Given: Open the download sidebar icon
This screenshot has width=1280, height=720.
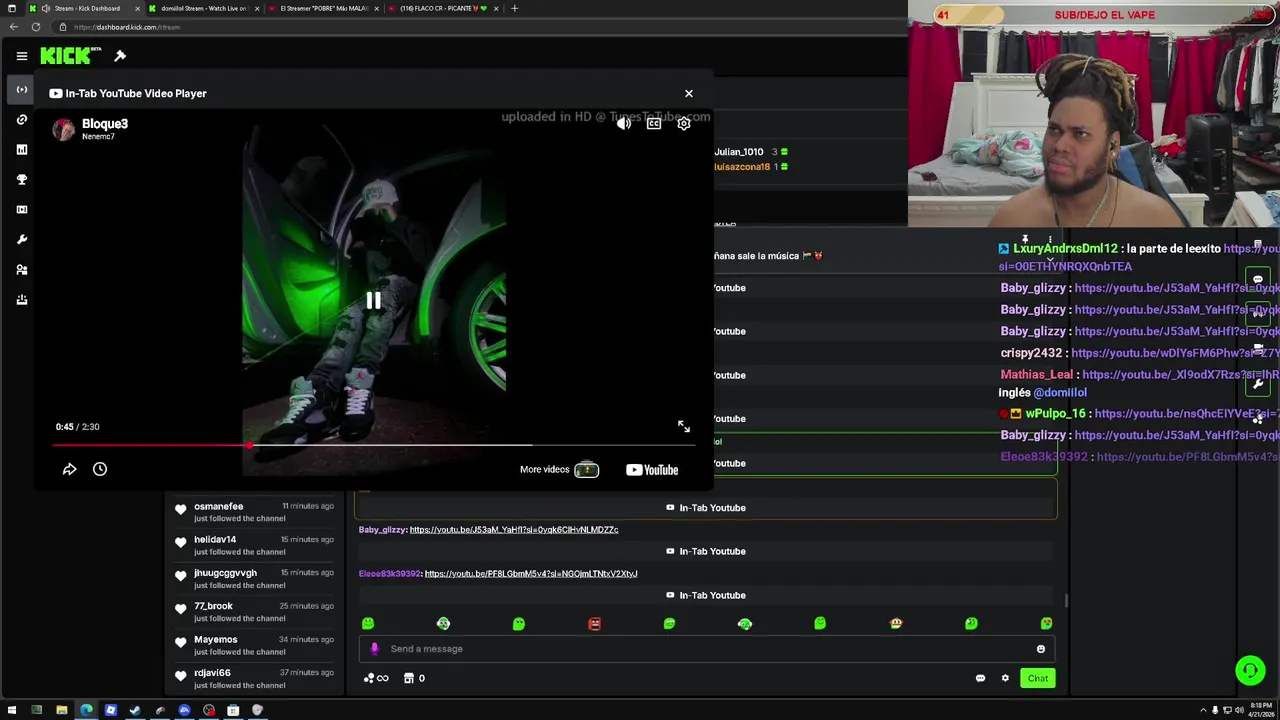Looking at the screenshot, I should click(21, 300).
